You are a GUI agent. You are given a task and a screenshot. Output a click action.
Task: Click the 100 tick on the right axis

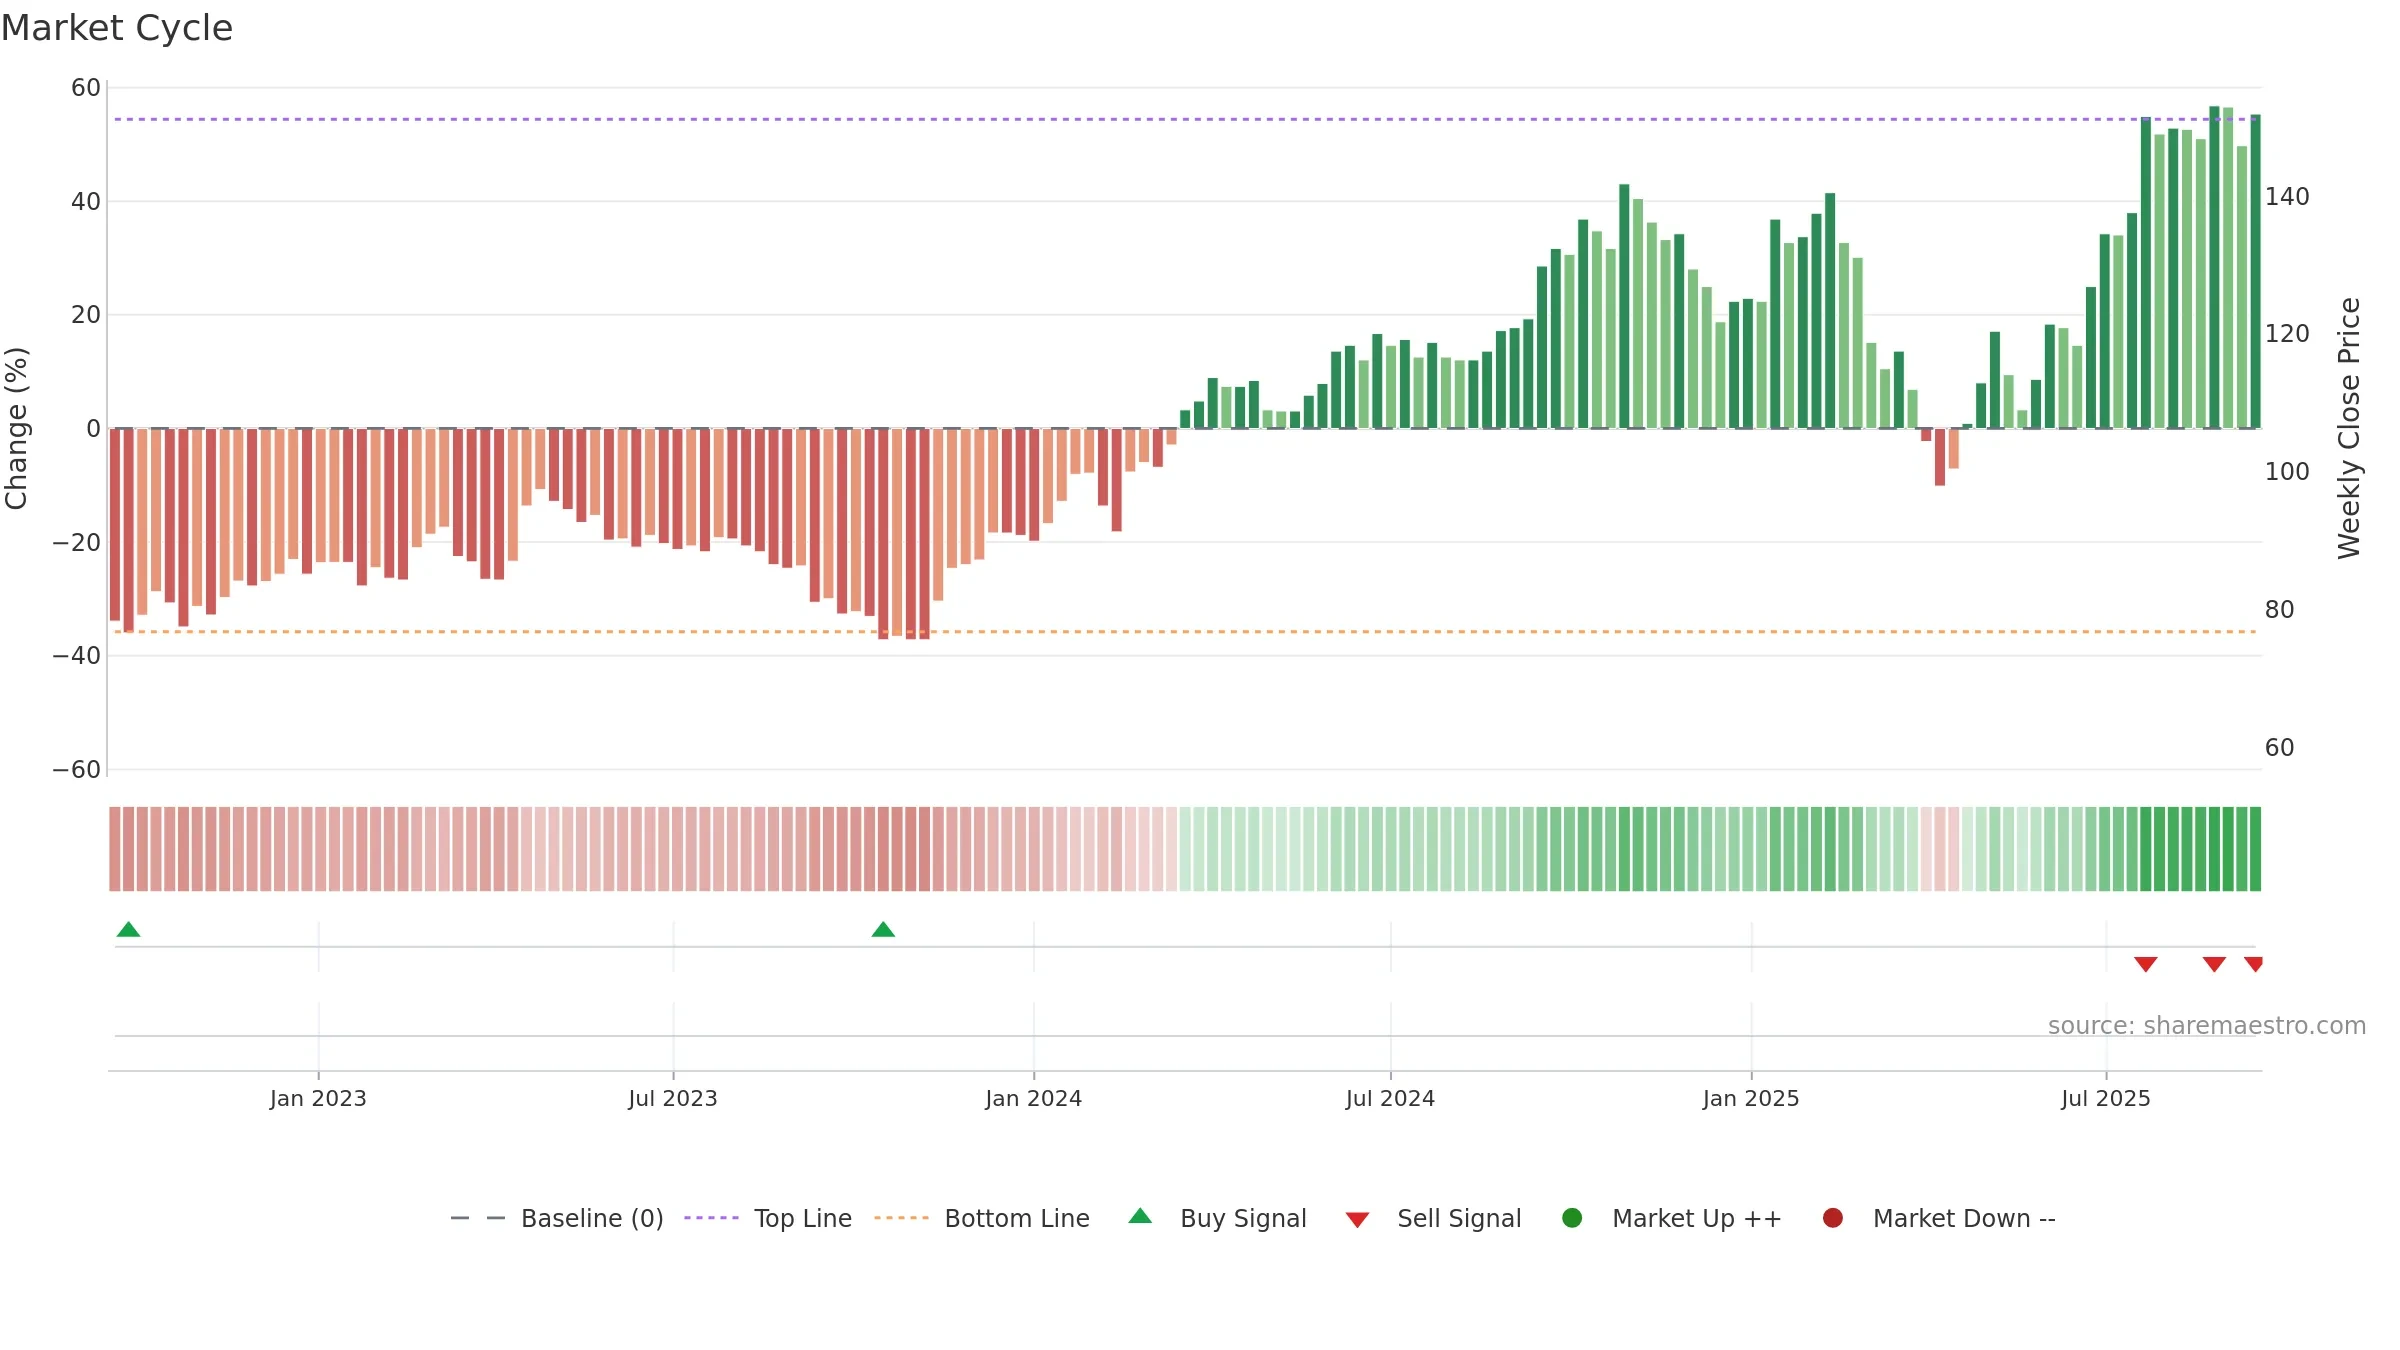[x=2287, y=472]
